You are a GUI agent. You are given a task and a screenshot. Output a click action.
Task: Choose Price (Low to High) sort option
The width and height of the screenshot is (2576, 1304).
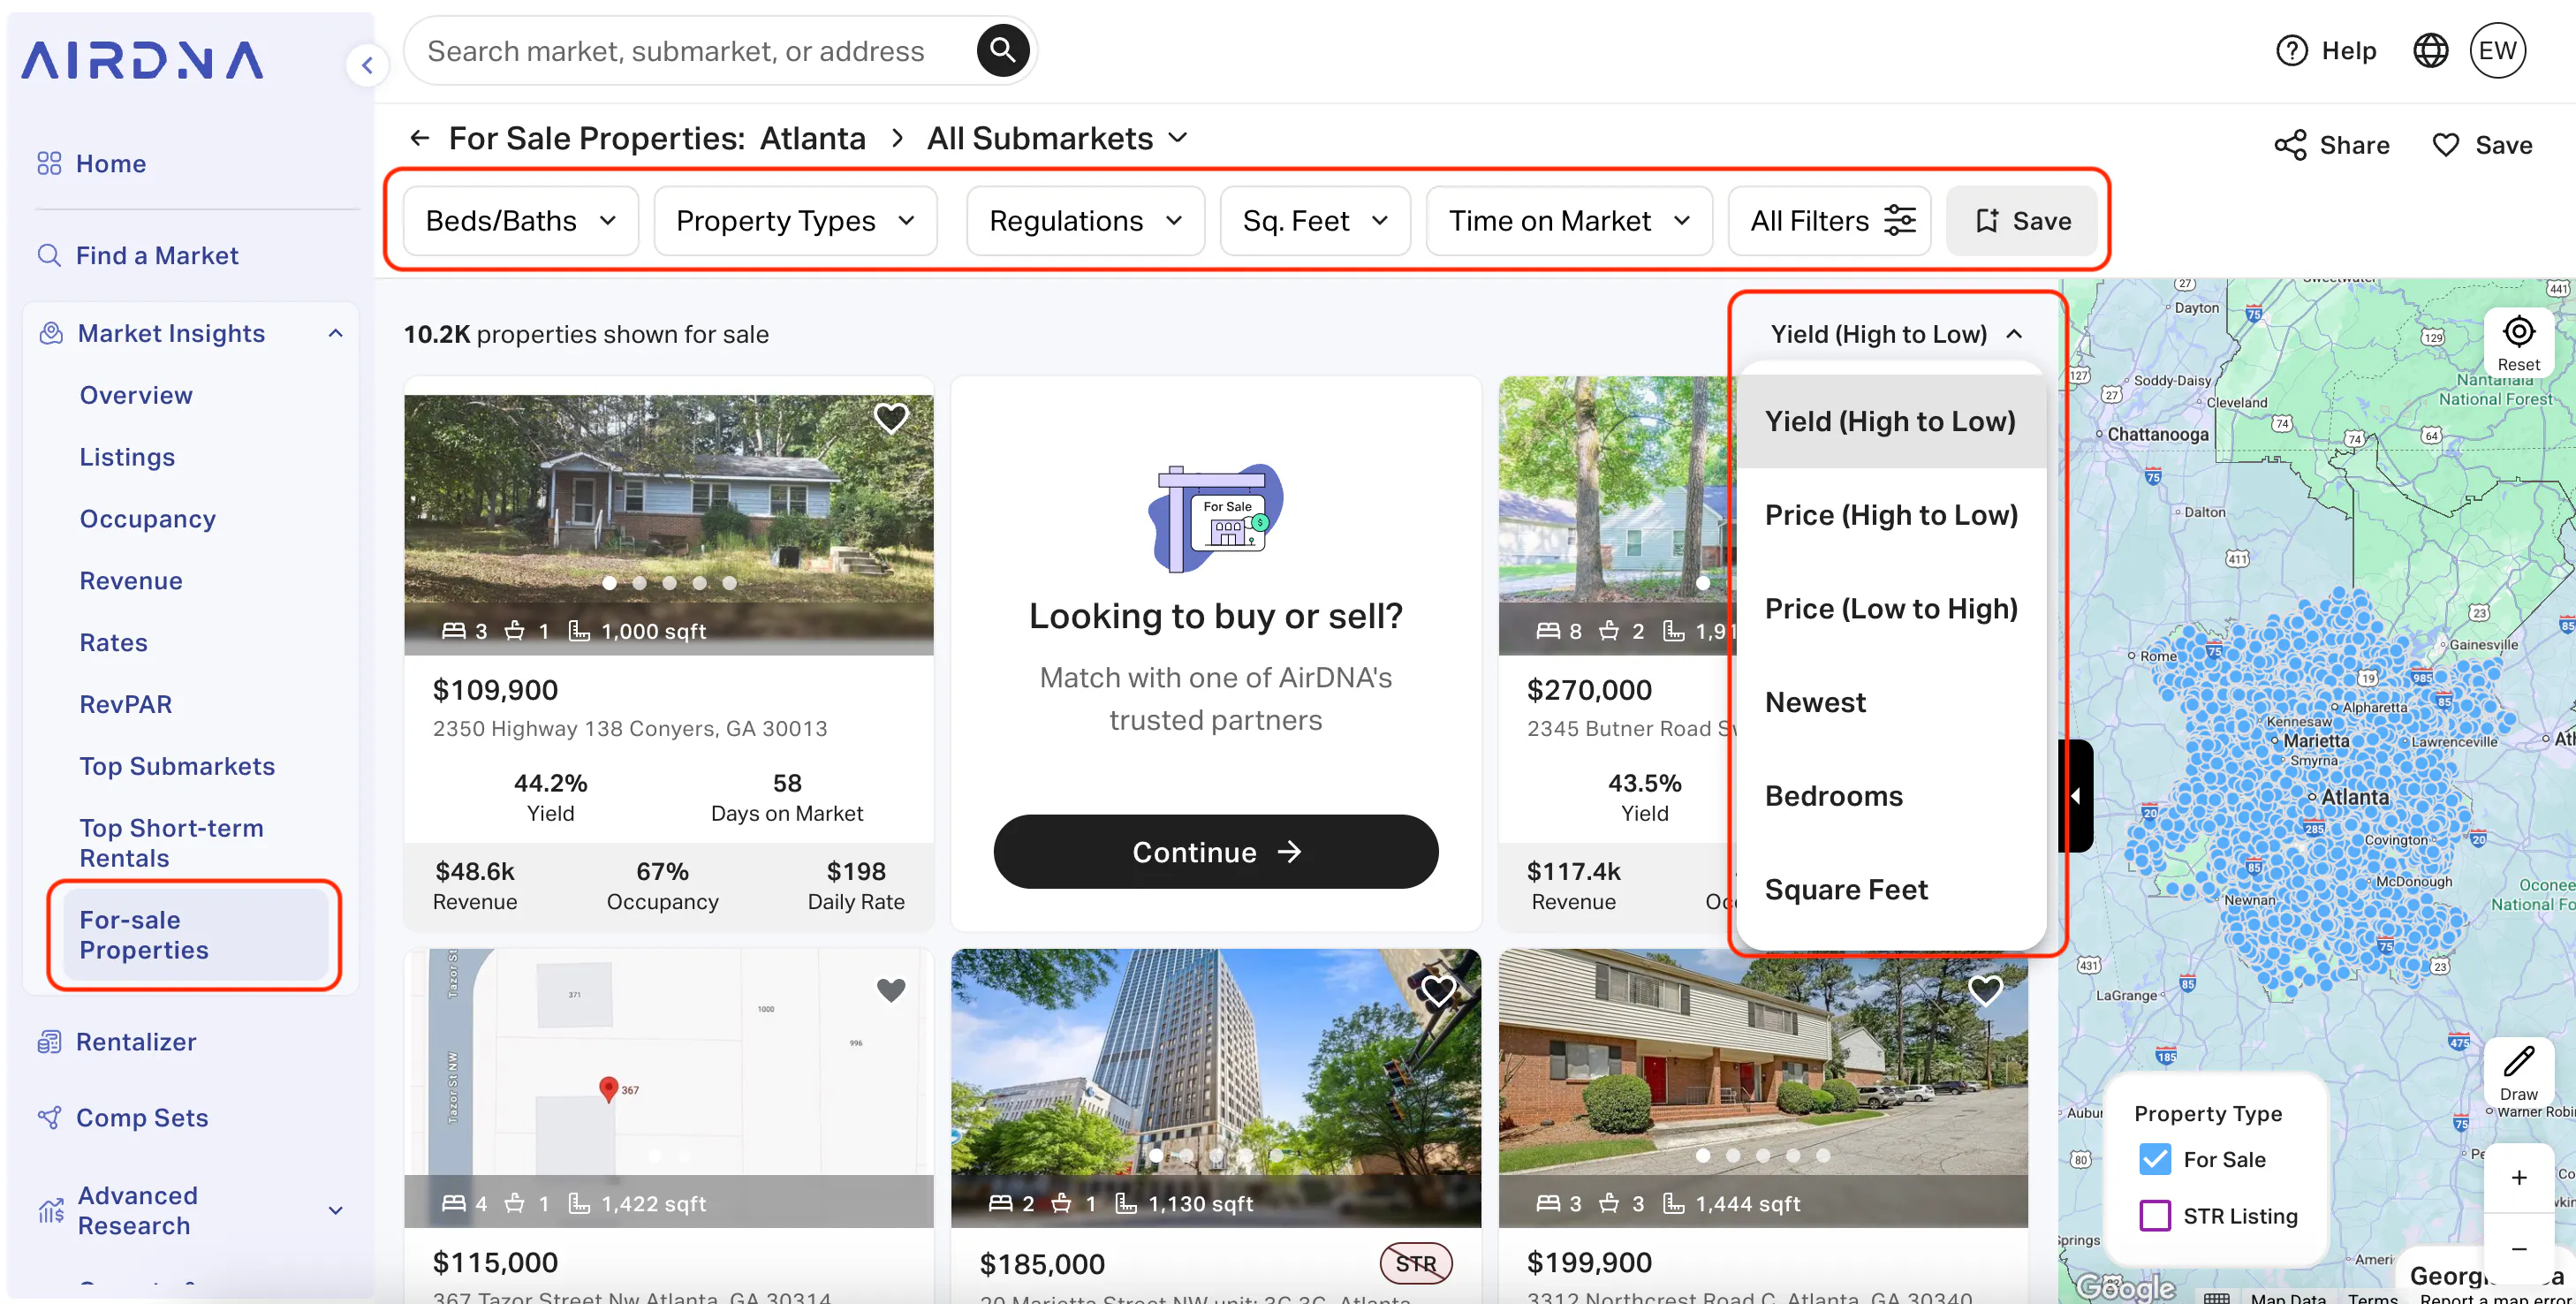(1891, 609)
